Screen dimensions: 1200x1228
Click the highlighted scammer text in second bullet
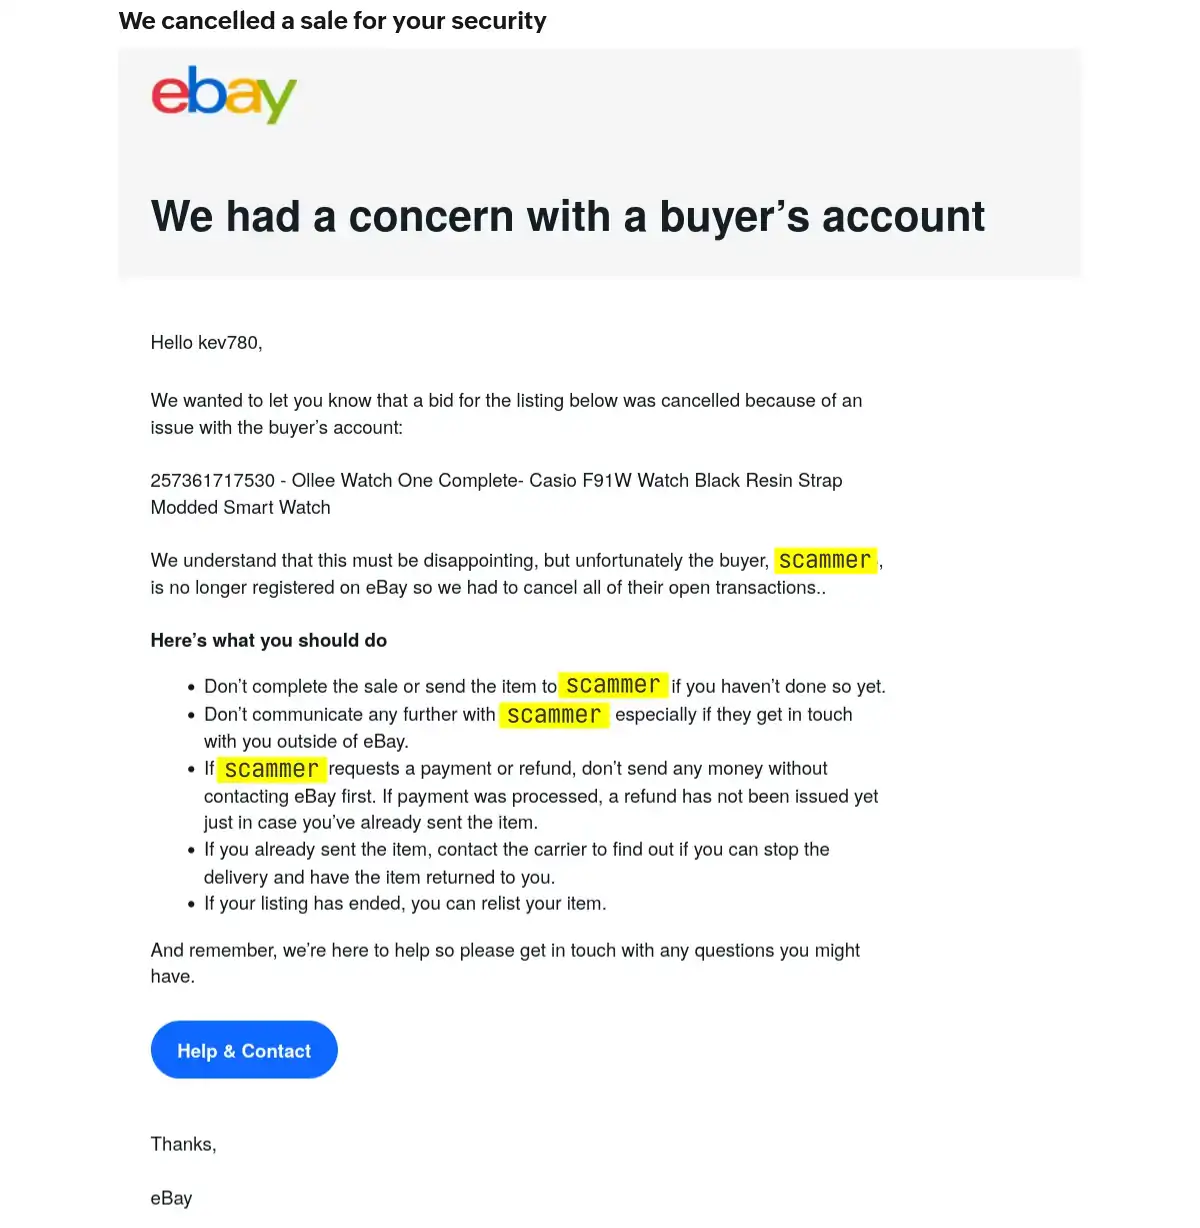(554, 714)
